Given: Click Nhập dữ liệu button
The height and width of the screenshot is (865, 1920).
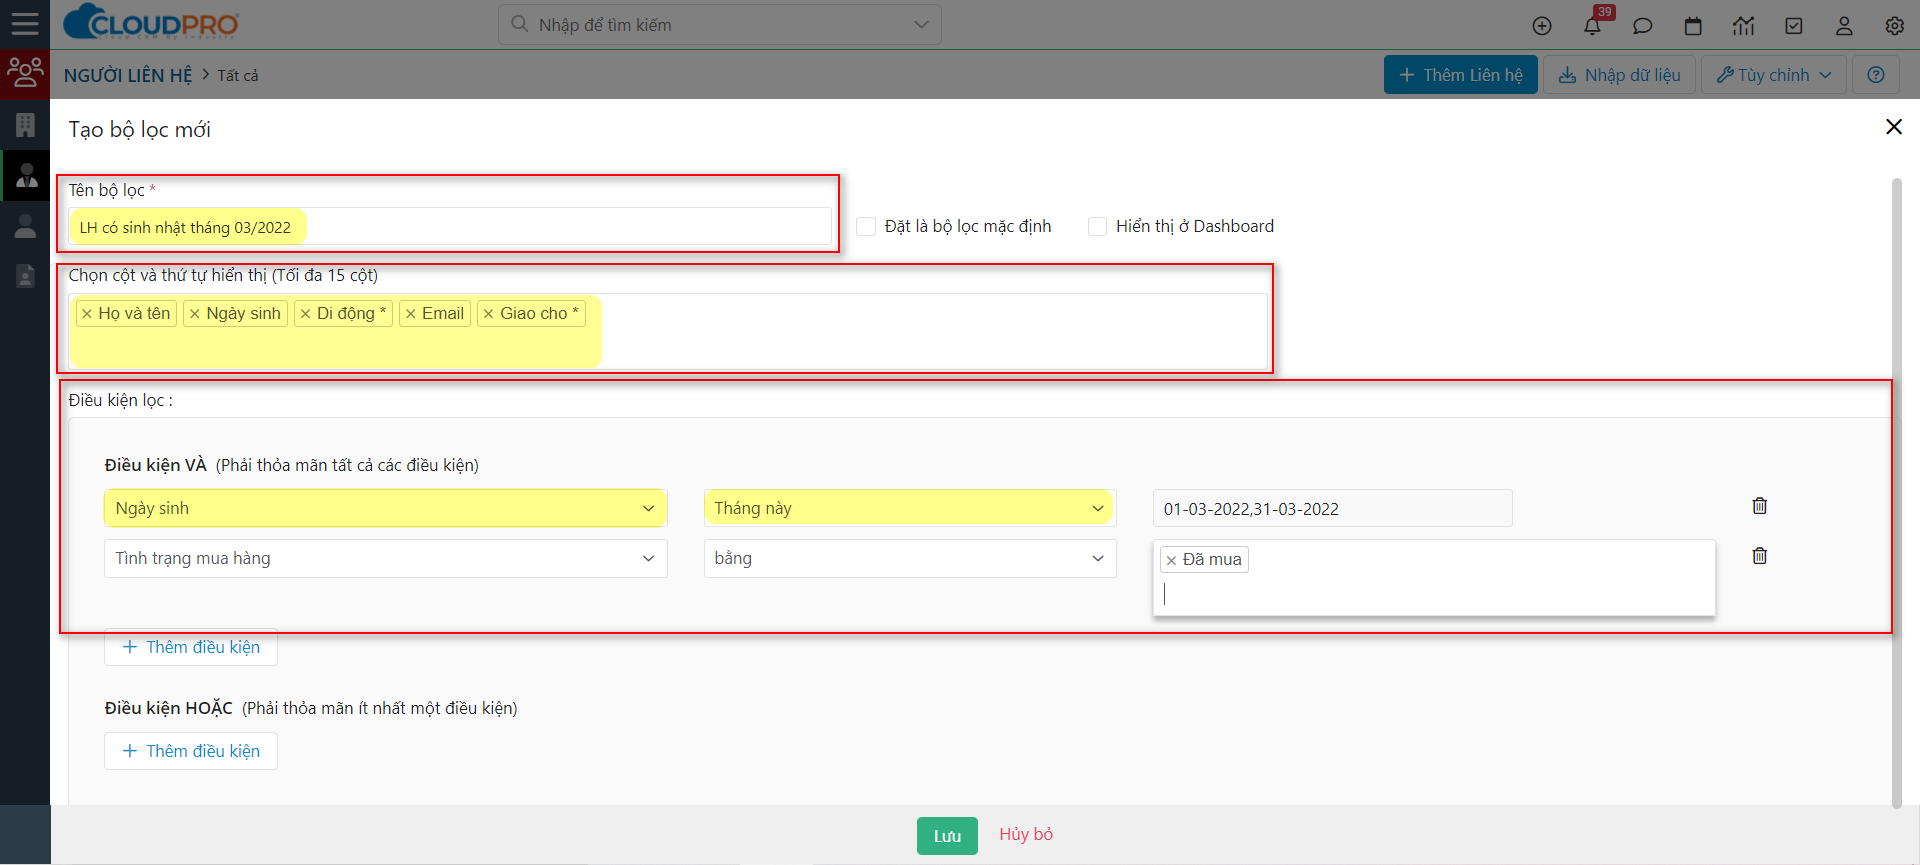Looking at the screenshot, I should [x=1619, y=75].
